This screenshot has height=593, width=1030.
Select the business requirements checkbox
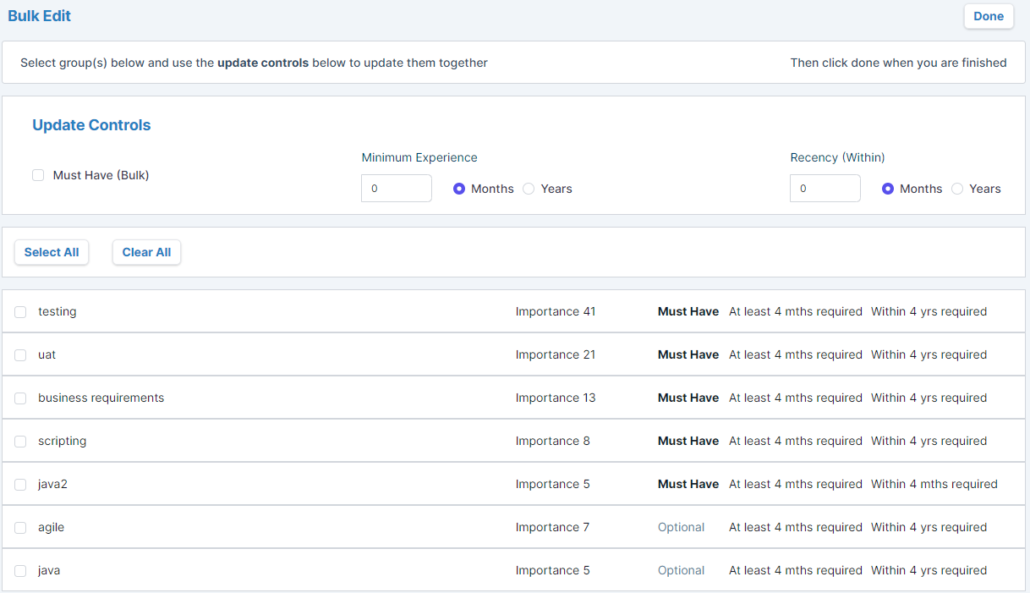(x=20, y=399)
